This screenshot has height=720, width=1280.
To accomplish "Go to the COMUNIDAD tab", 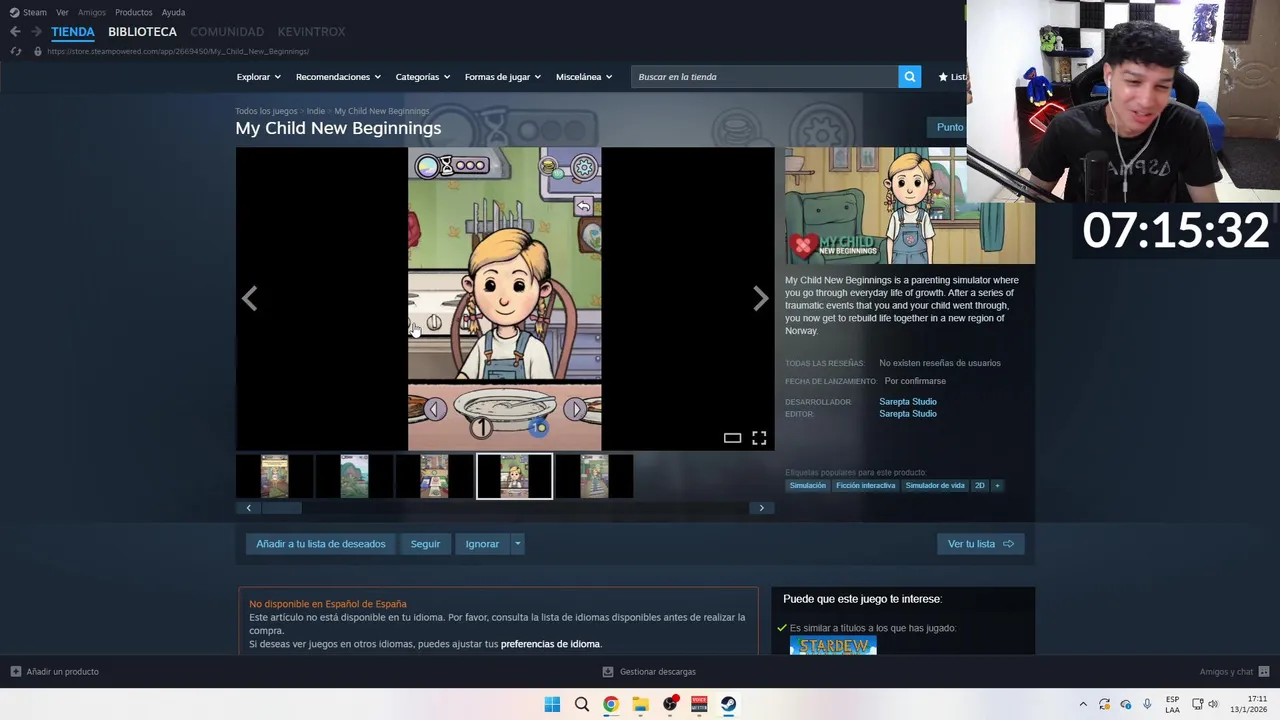I will (x=227, y=32).
